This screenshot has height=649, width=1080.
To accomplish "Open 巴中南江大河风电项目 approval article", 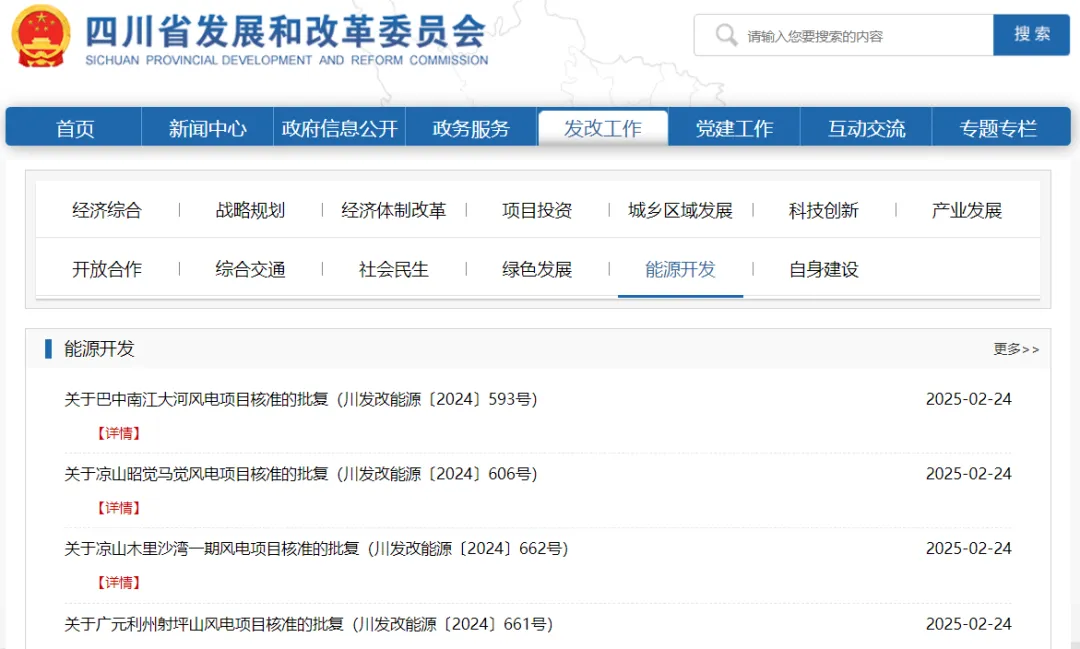I will (301, 399).
